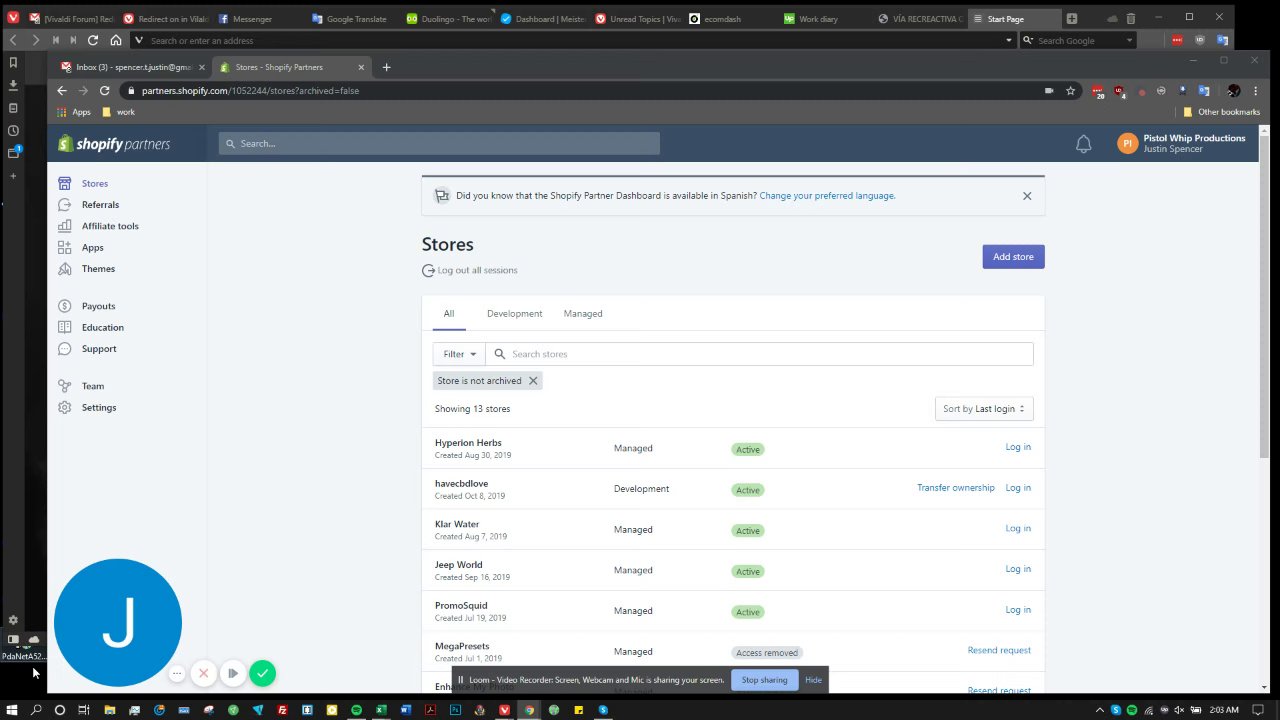
Task: Log in to havecbdlove store
Action: pos(1018,488)
